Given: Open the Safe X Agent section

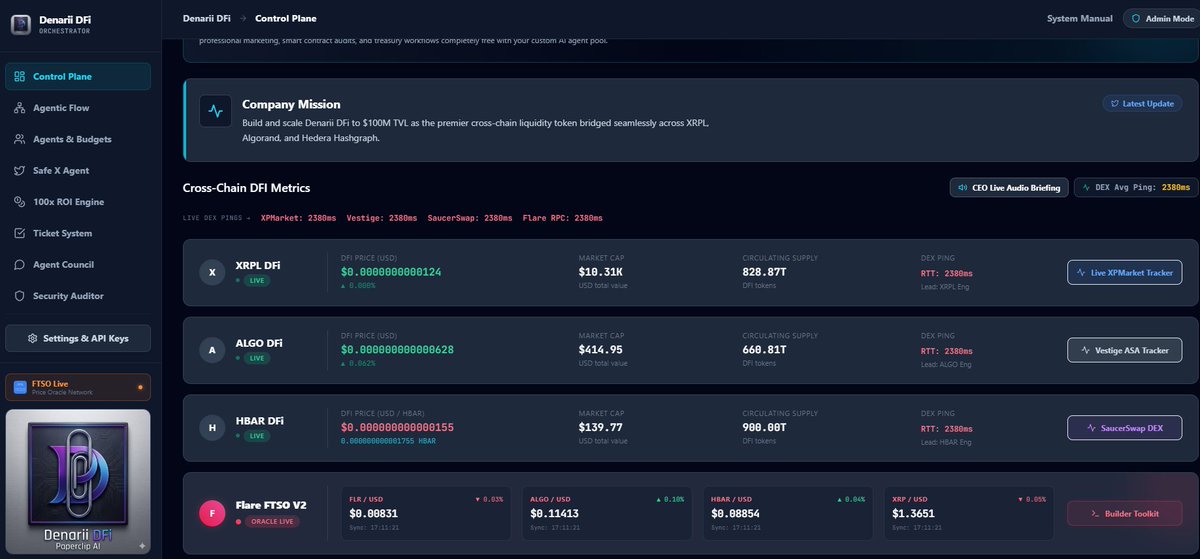Looking at the screenshot, I should tap(78, 171).
